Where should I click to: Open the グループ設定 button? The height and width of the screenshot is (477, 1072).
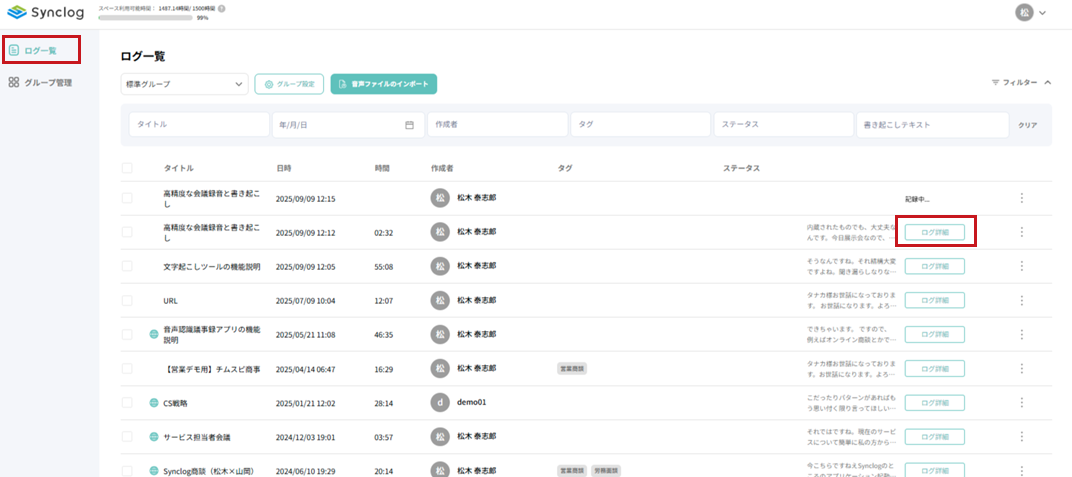289,84
